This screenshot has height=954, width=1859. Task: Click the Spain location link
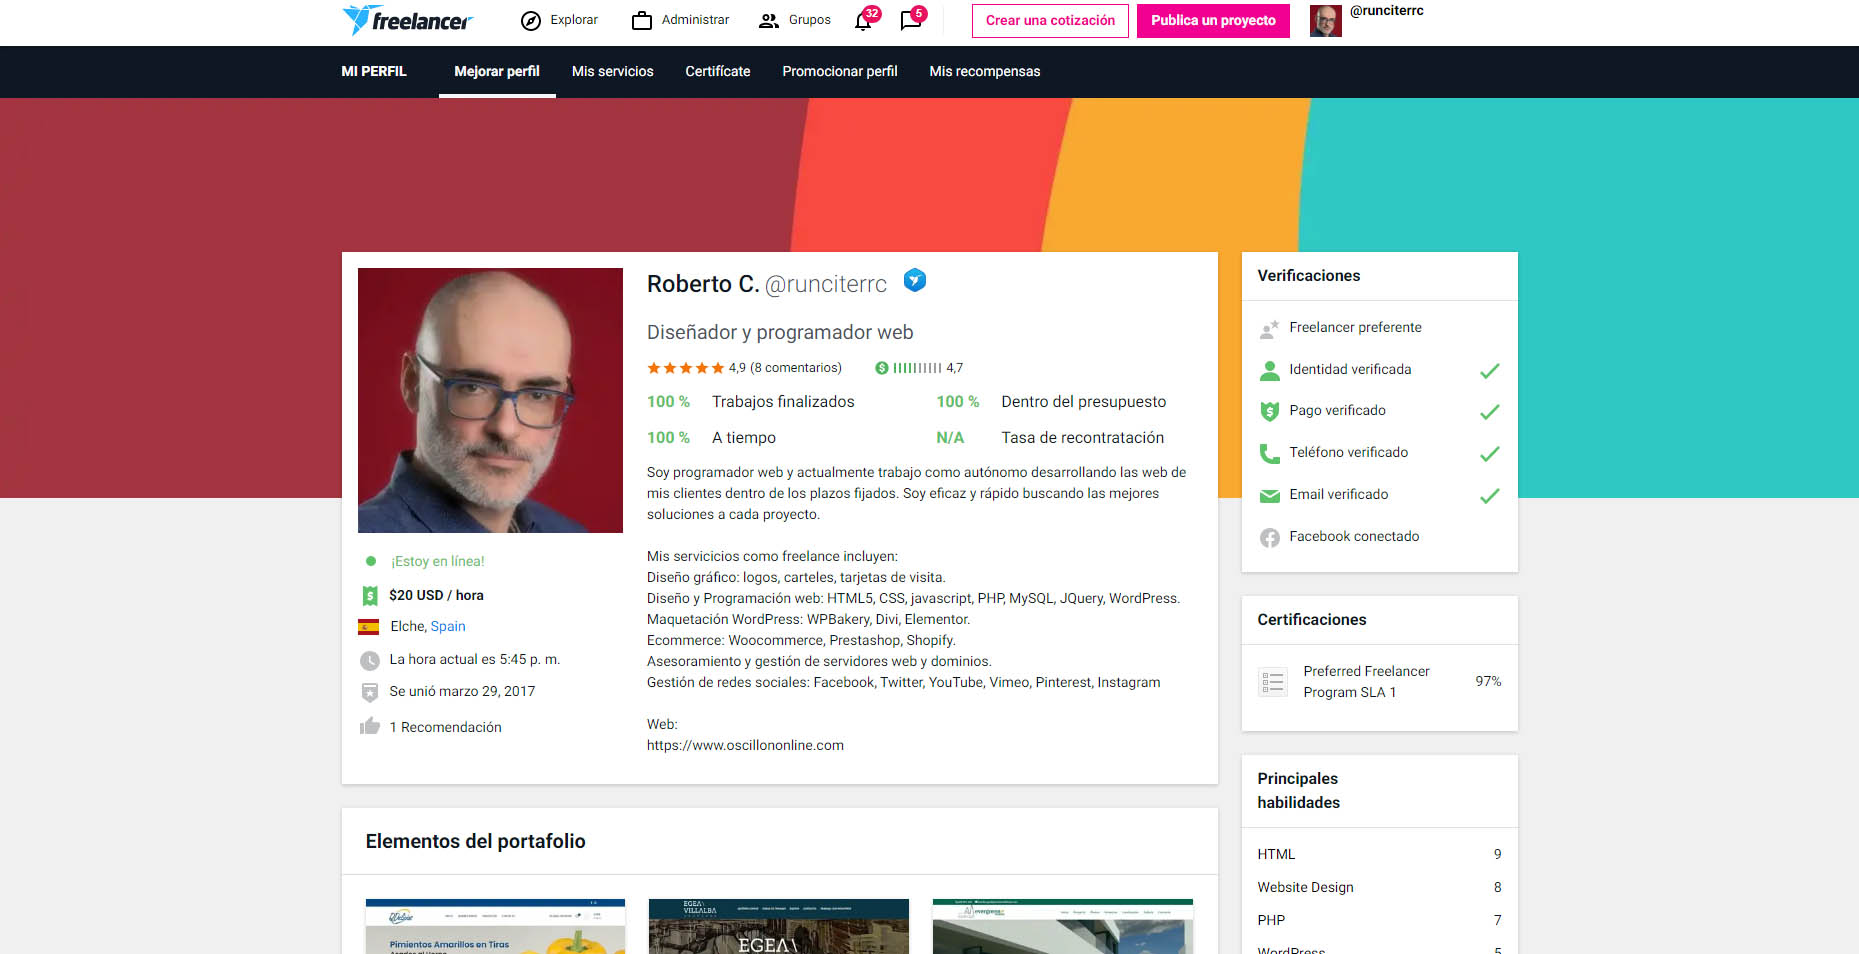tap(448, 627)
